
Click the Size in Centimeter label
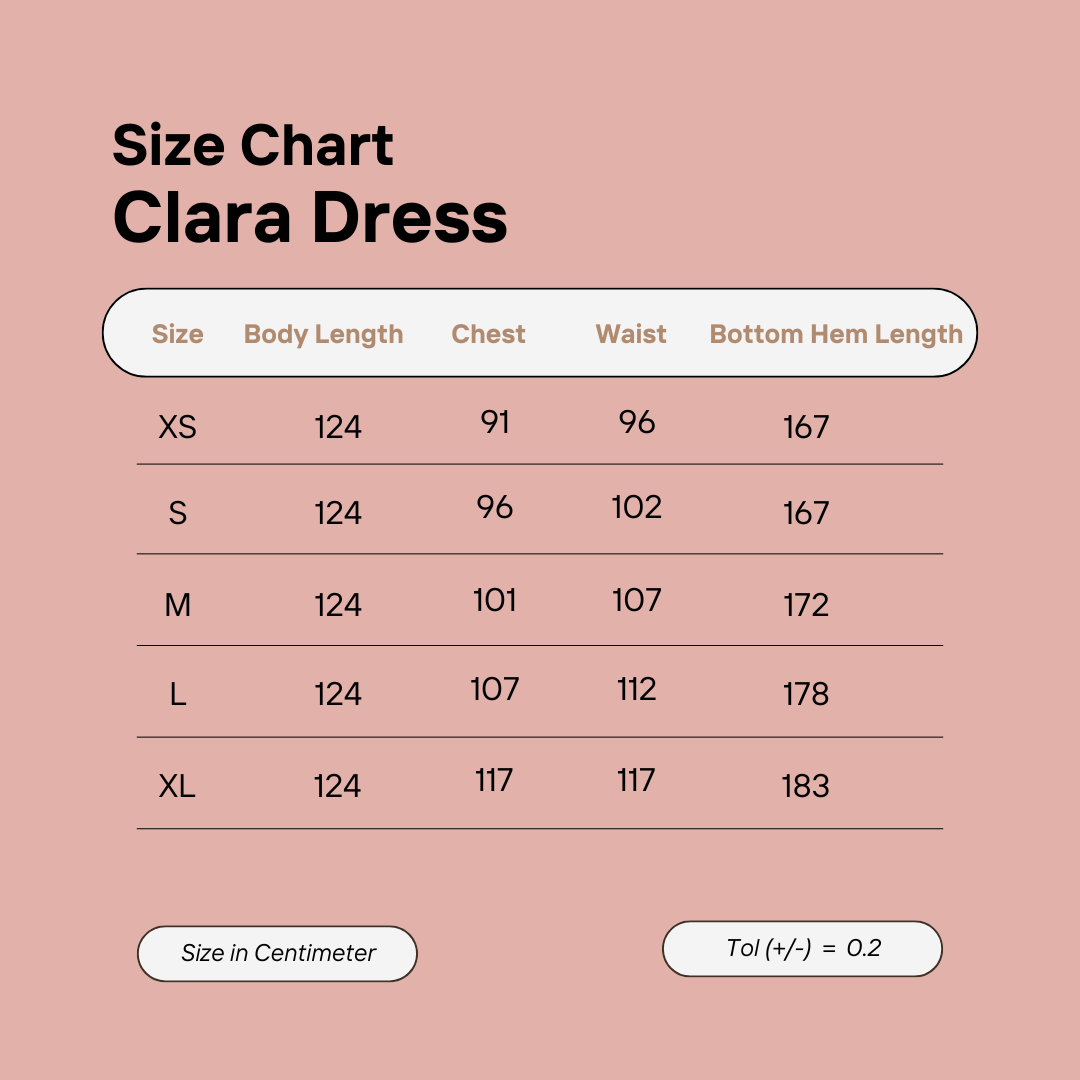point(277,953)
